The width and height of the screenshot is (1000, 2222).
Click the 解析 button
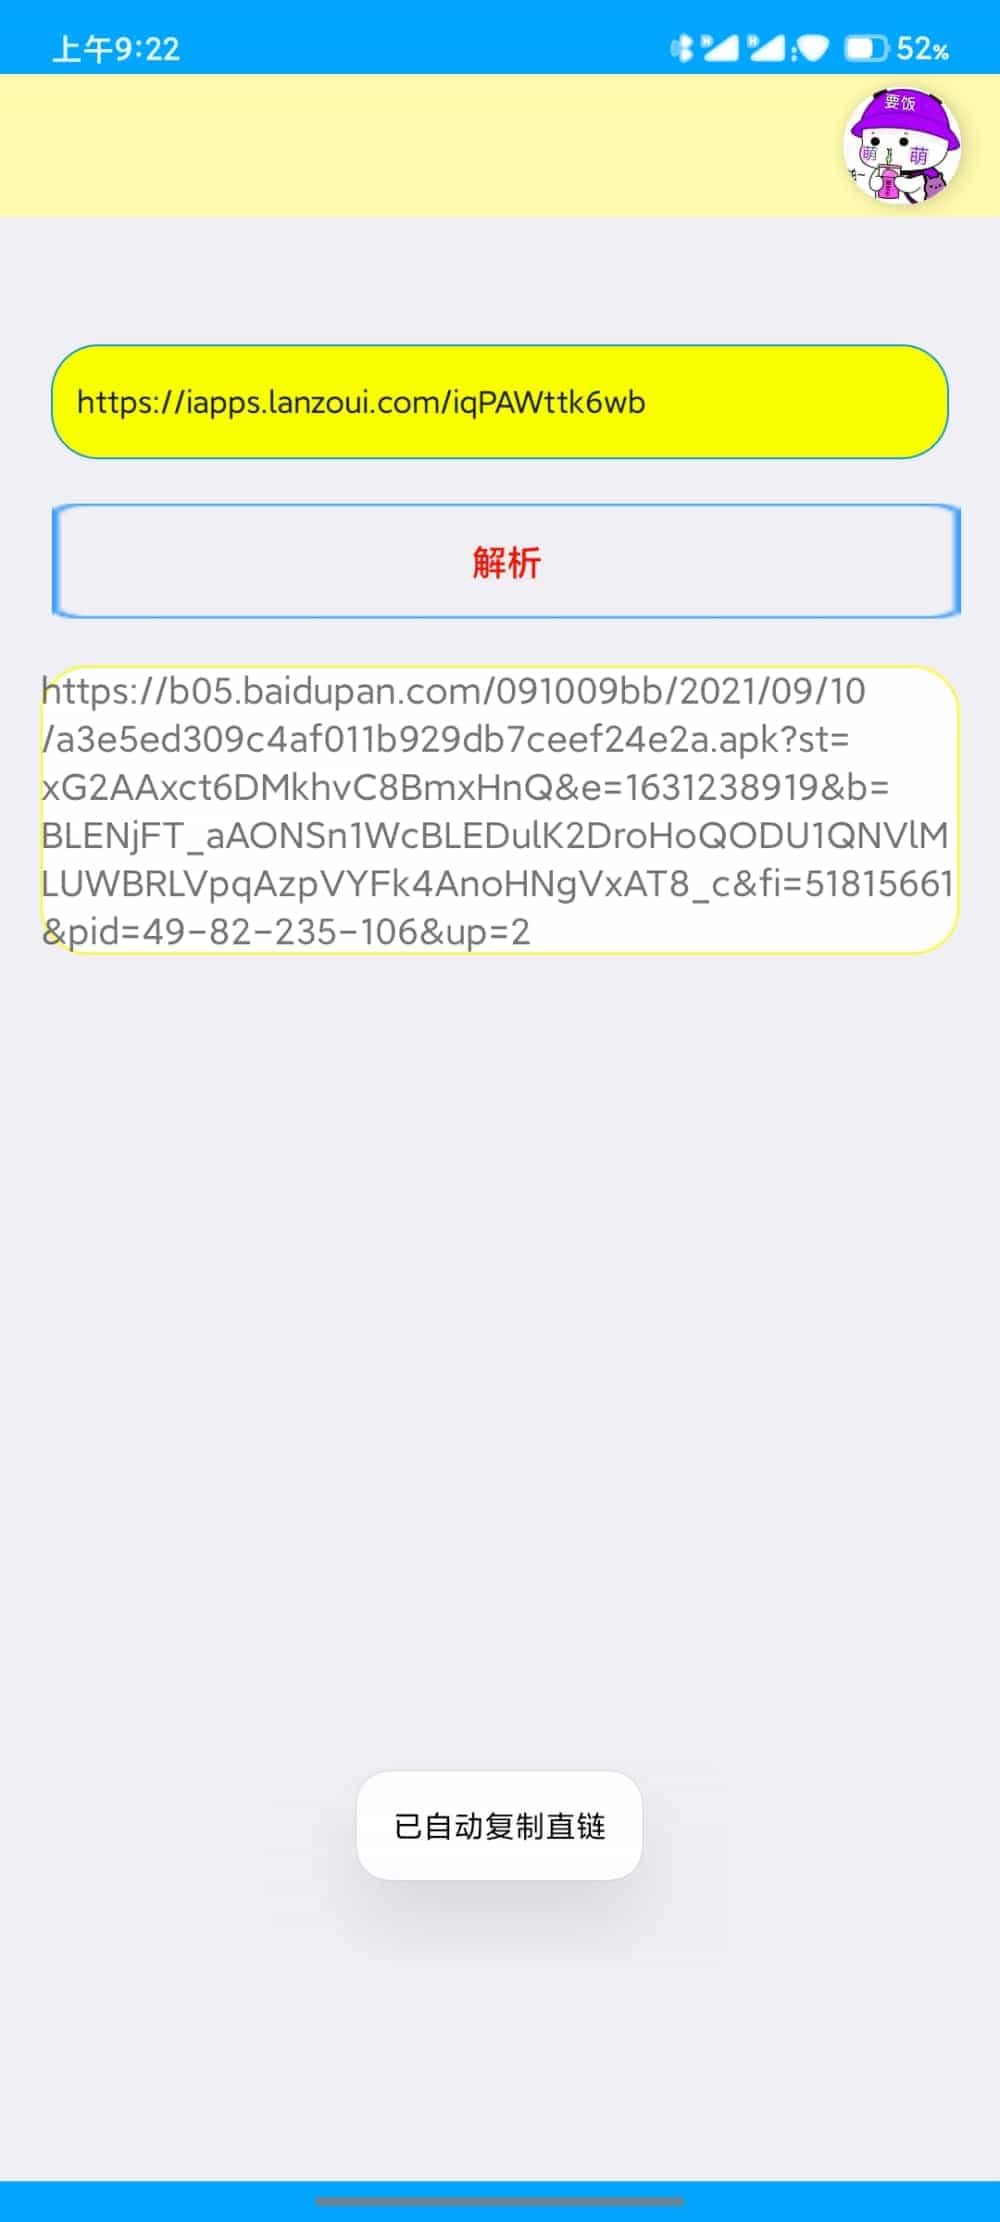(506, 561)
